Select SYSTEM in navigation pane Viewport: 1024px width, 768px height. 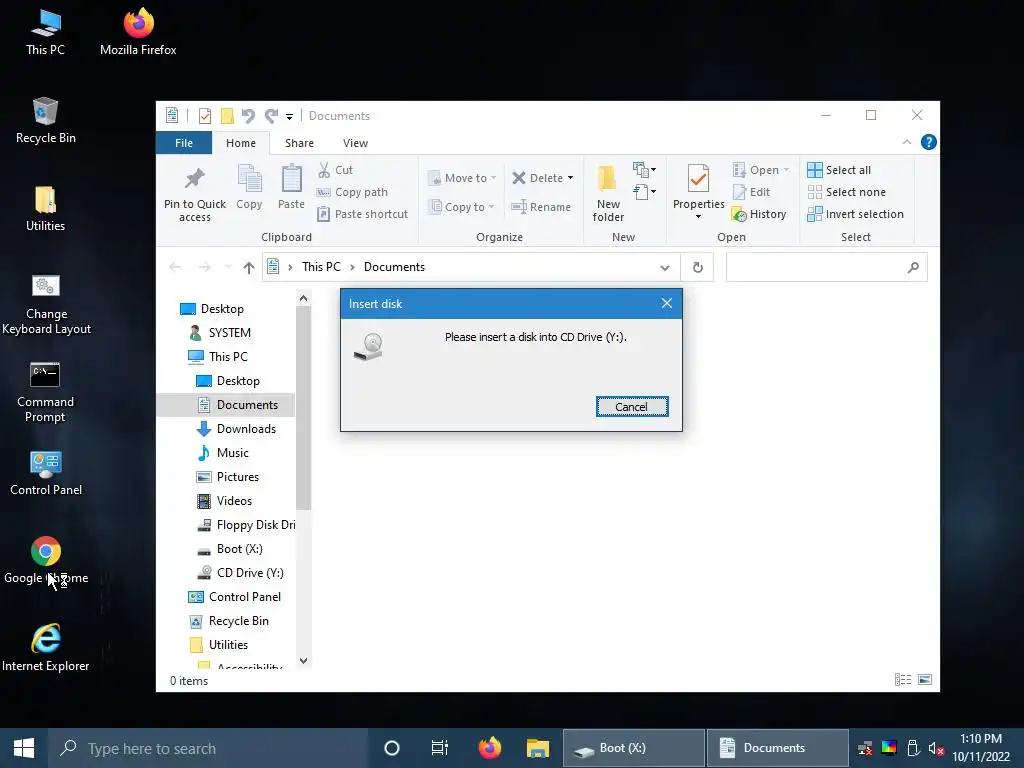(x=229, y=333)
